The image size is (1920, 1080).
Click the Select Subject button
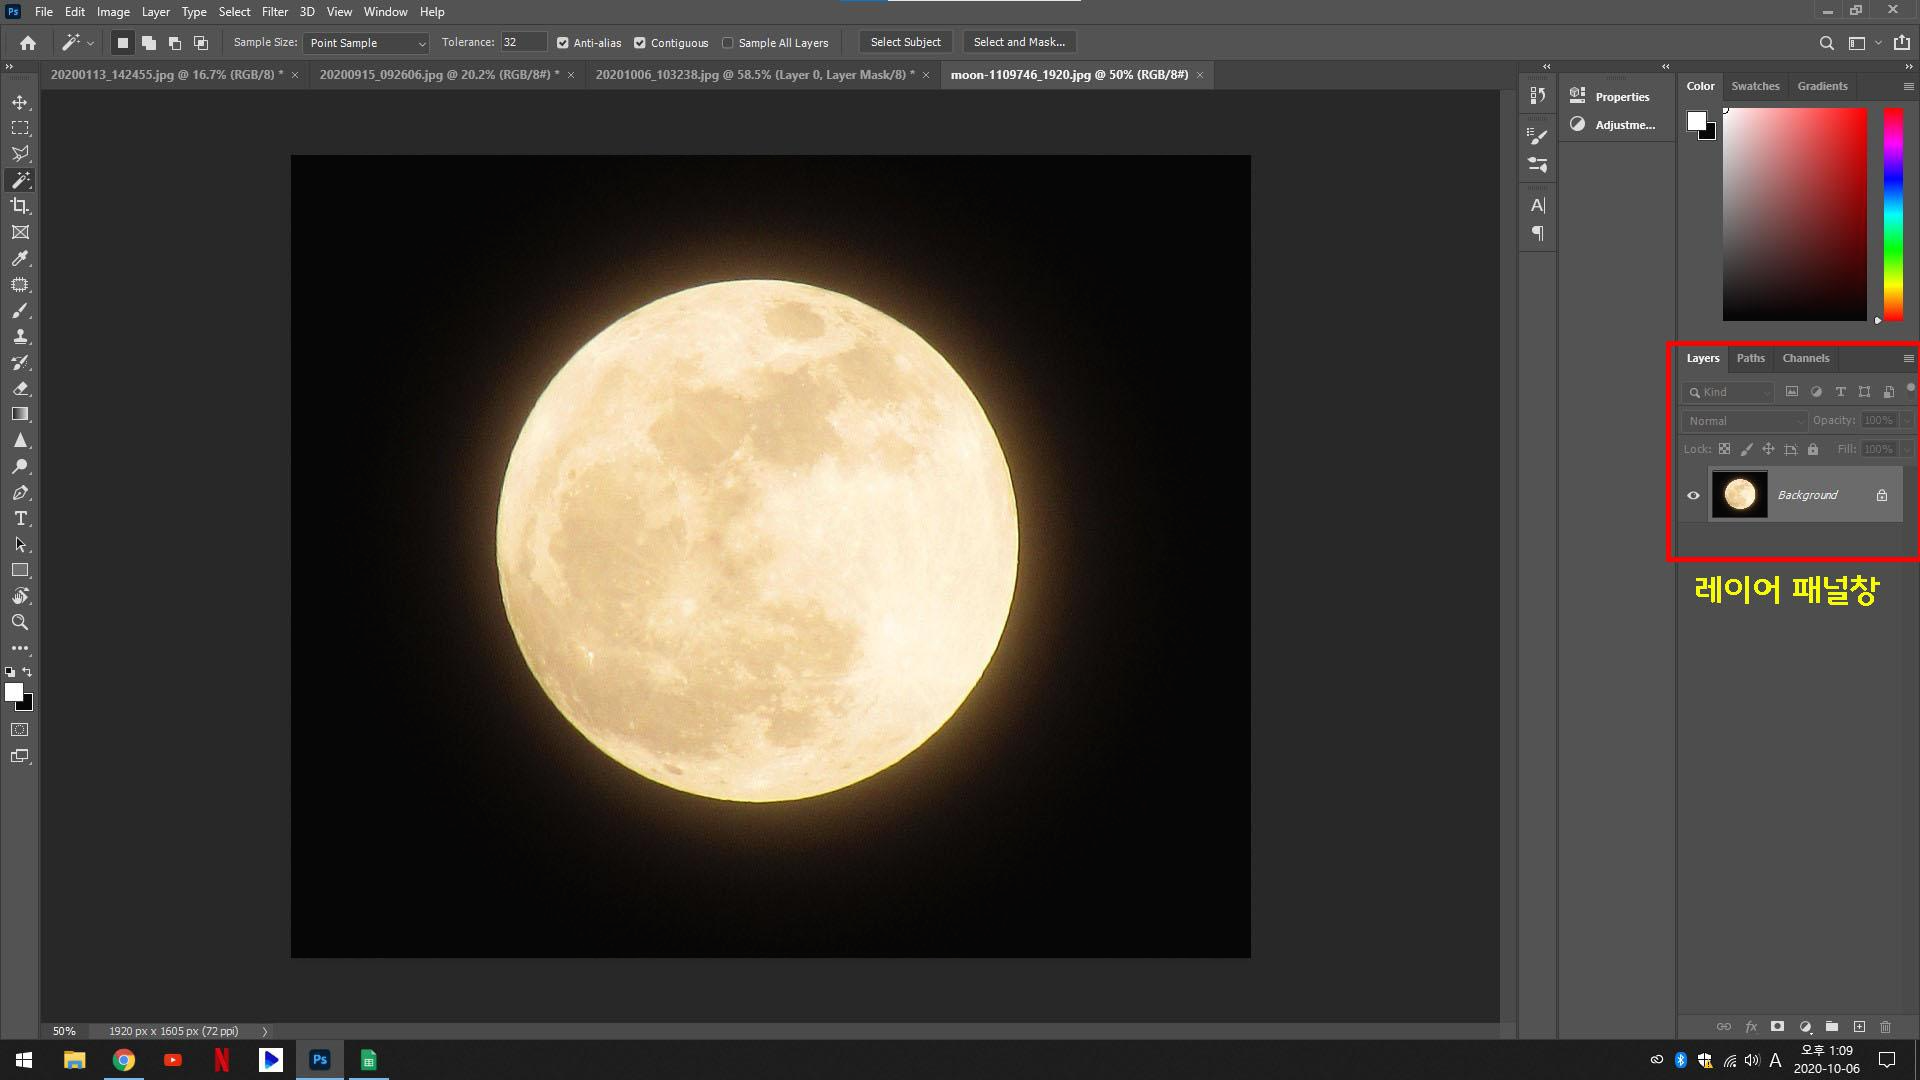pos(905,42)
